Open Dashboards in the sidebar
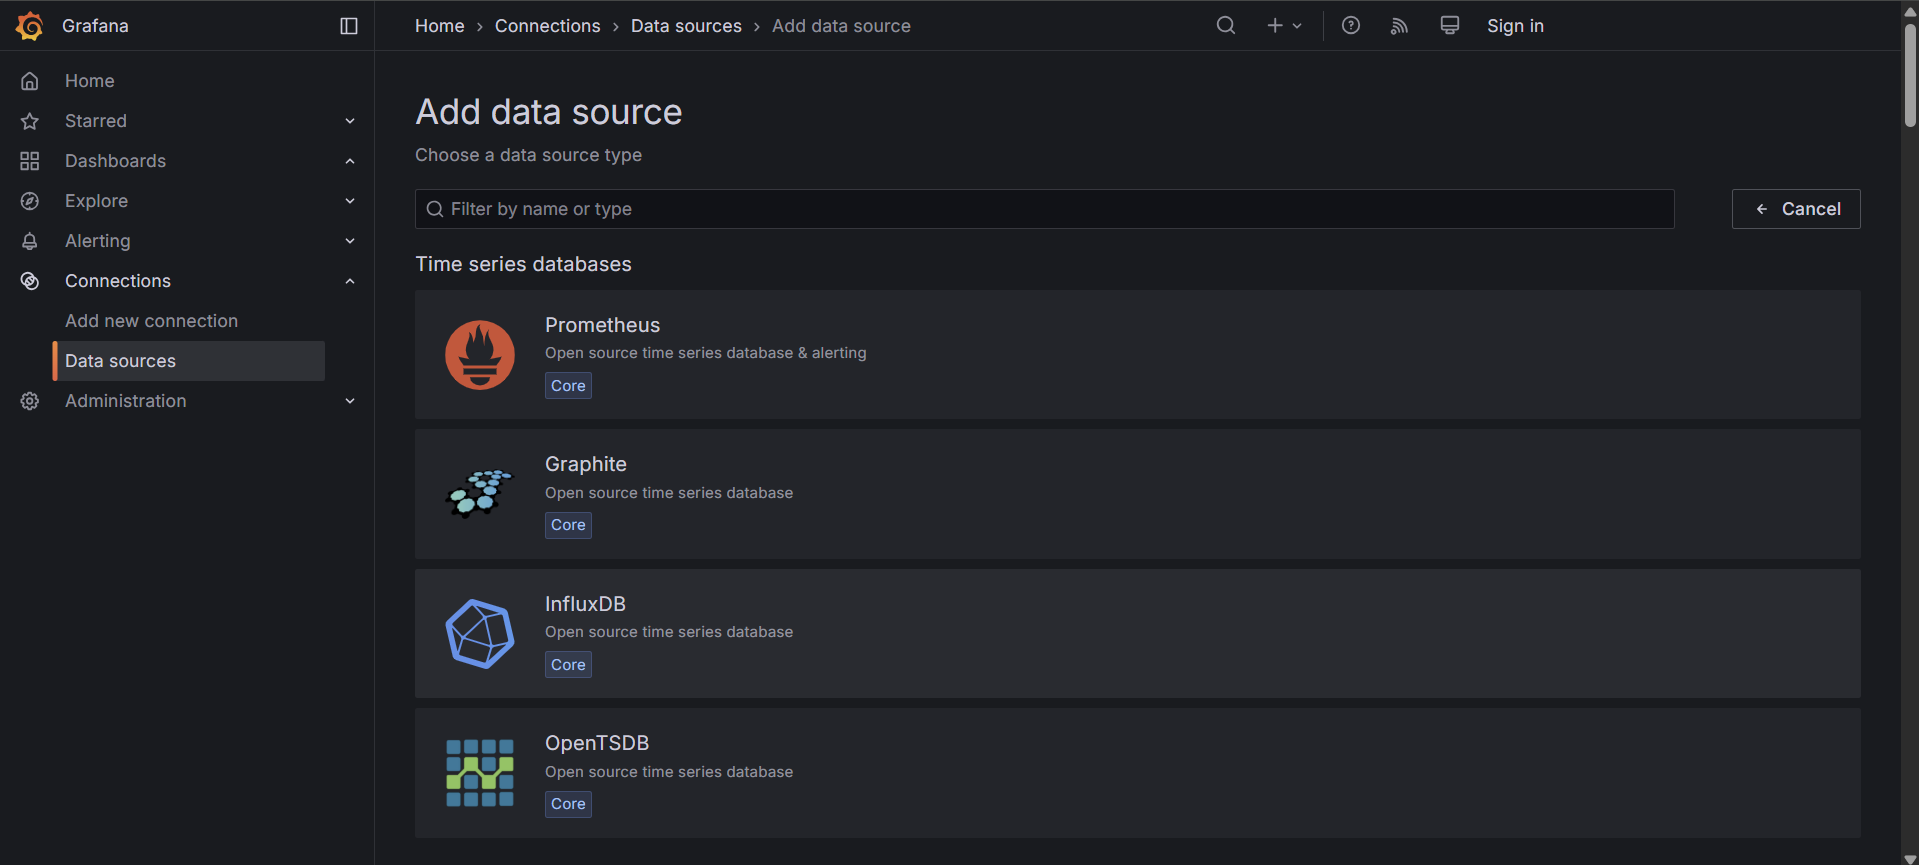The width and height of the screenshot is (1919, 865). (x=116, y=161)
